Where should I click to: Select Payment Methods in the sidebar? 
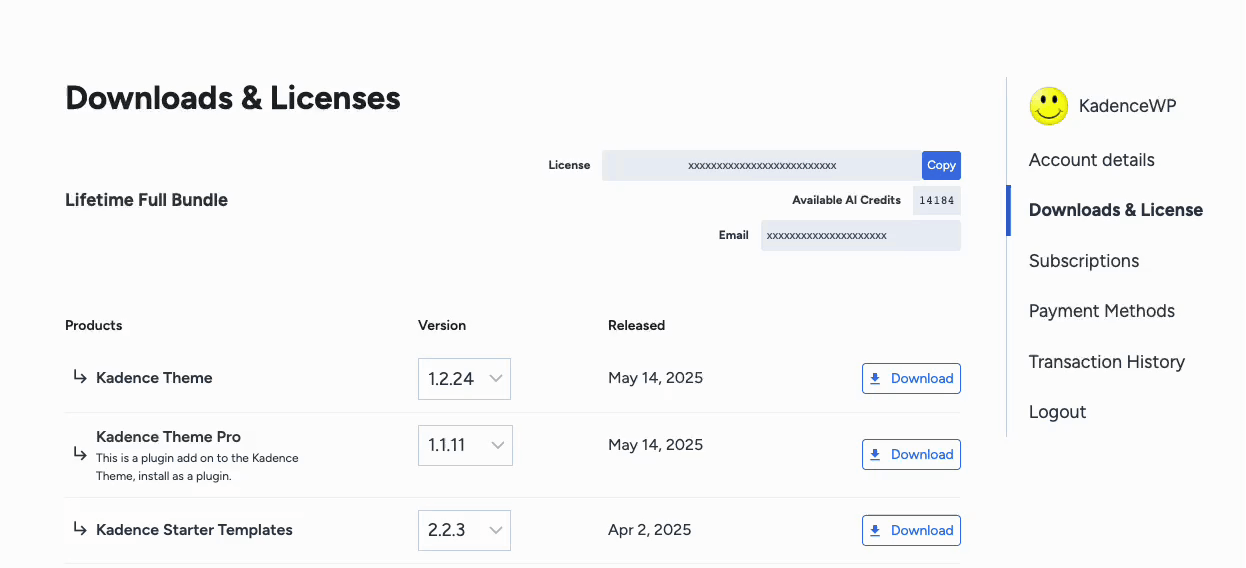pyautogui.click(x=1101, y=311)
